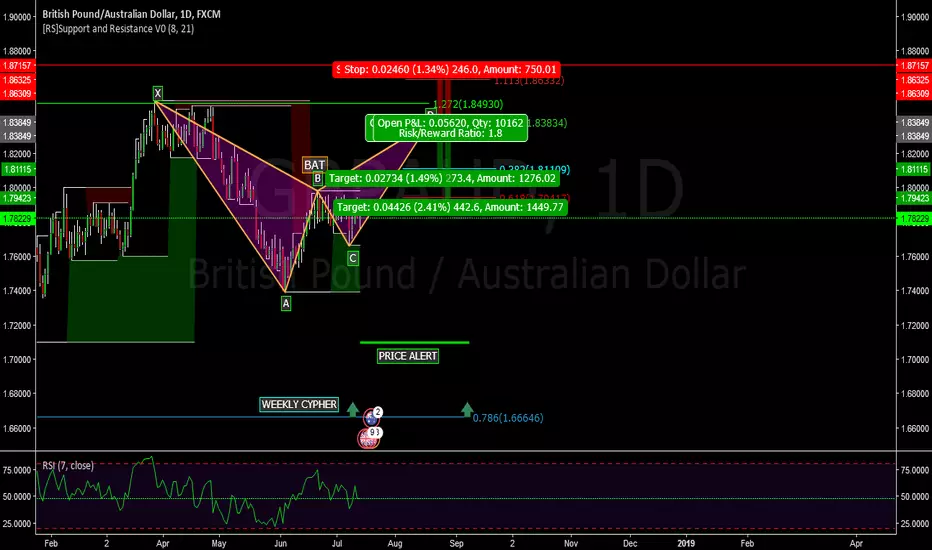
Task: Select the 0.786(1.66646) Fibonacci level label
Action: pos(508,418)
